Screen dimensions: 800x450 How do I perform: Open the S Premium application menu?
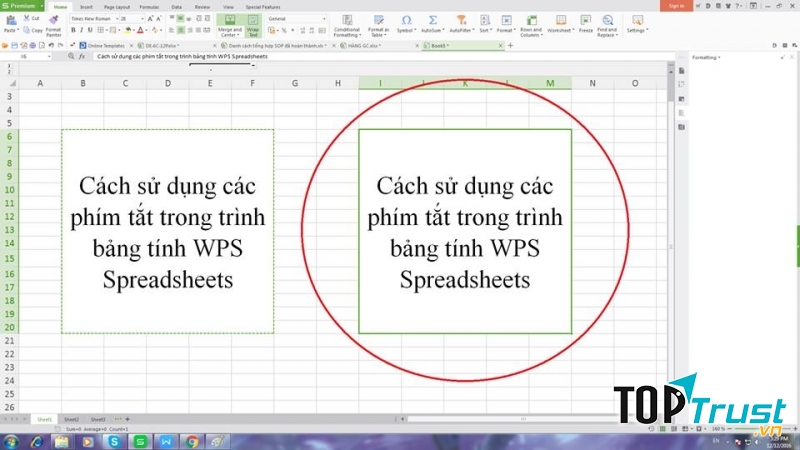[x=22, y=6]
